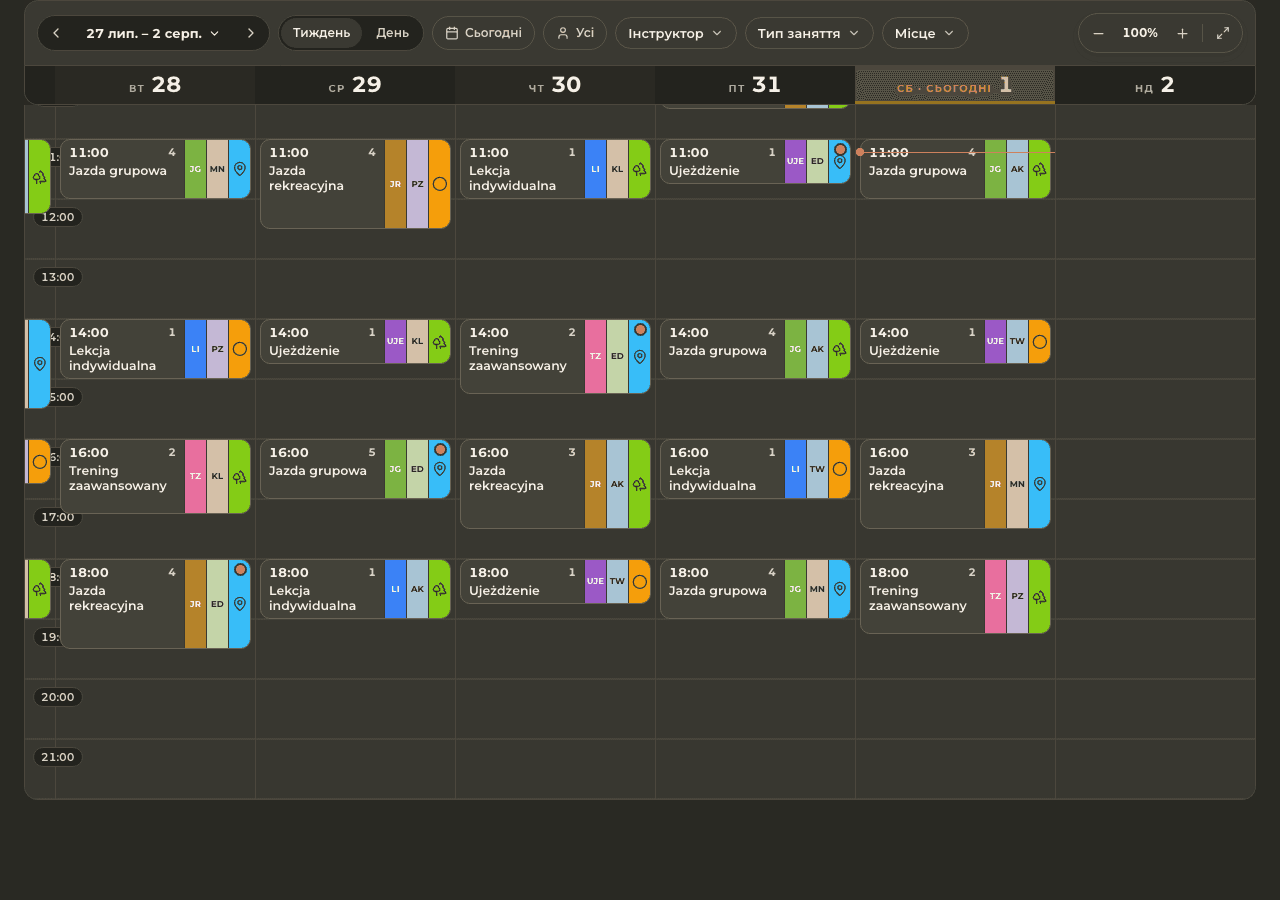Click the zoom out minus icon
This screenshot has height=900, width=1280.
tap(1098, 33)
